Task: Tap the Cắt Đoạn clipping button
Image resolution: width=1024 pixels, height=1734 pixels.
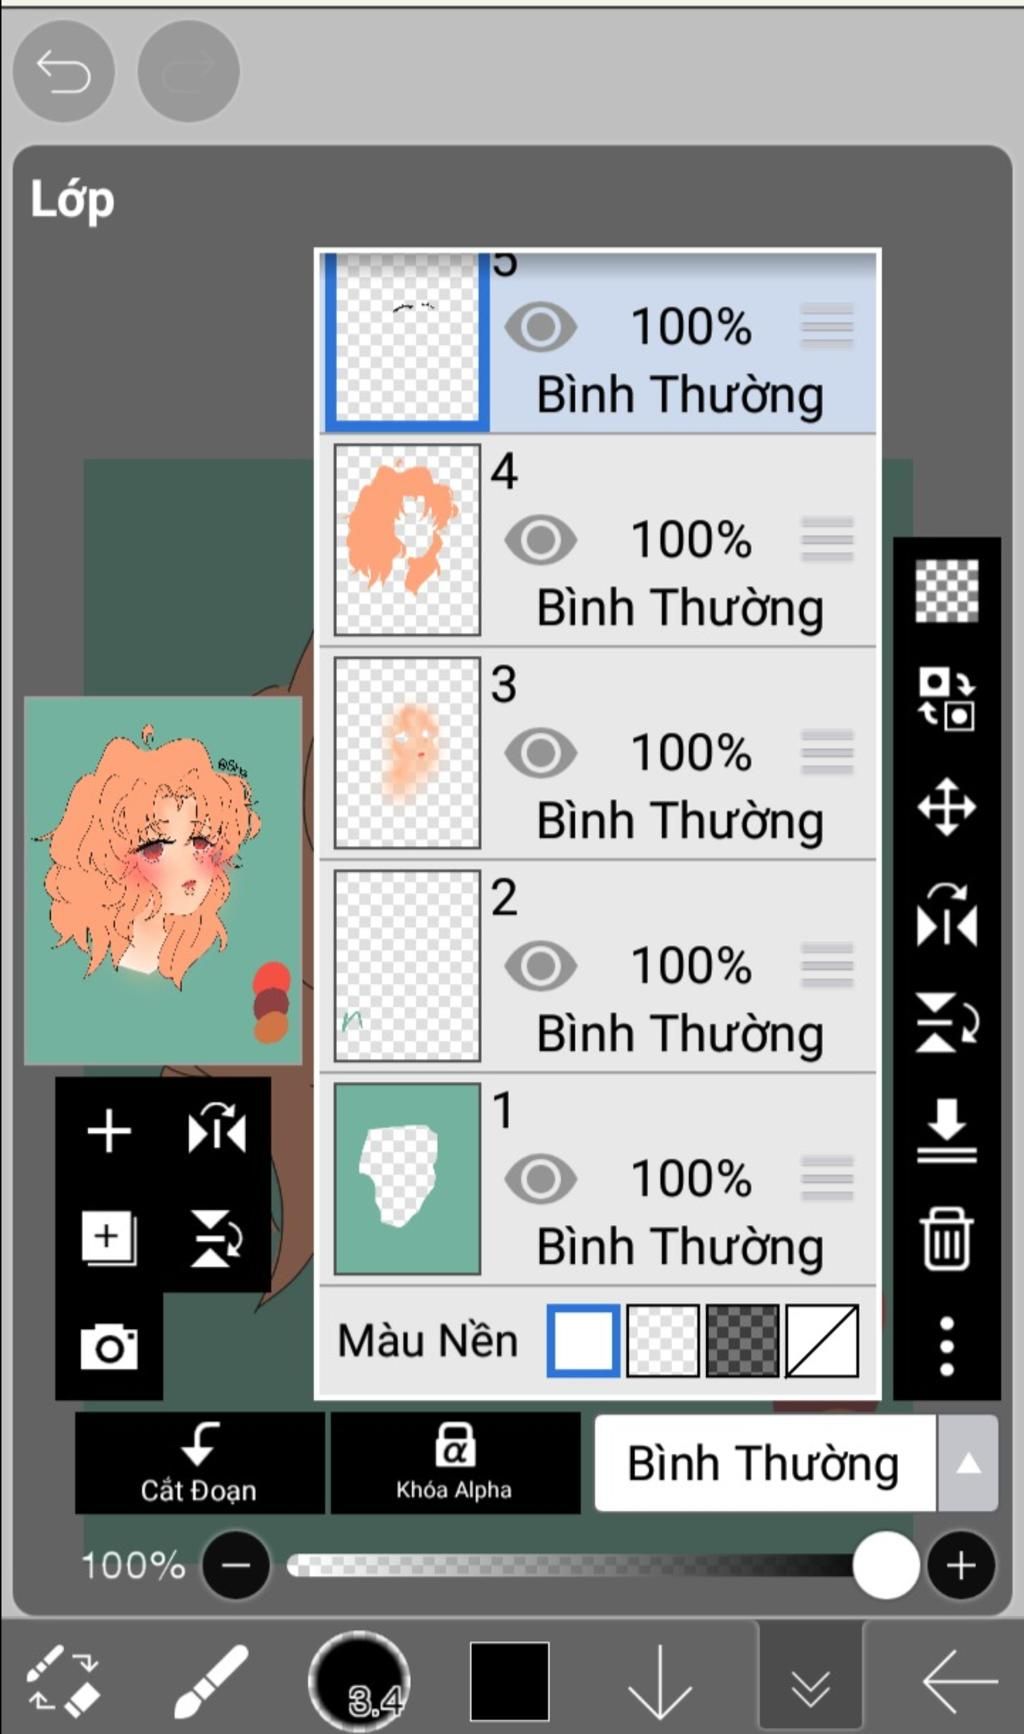Action: point(199,1463)
